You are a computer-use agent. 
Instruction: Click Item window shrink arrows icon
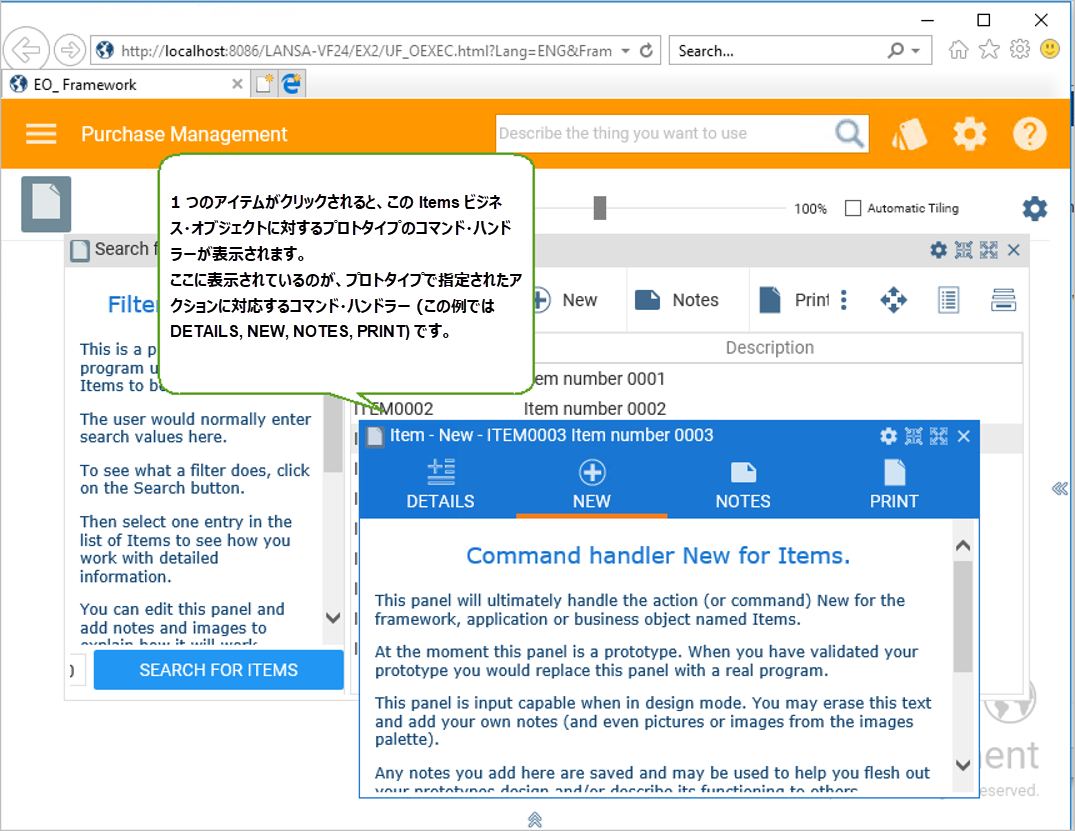(x=913, y=436)
